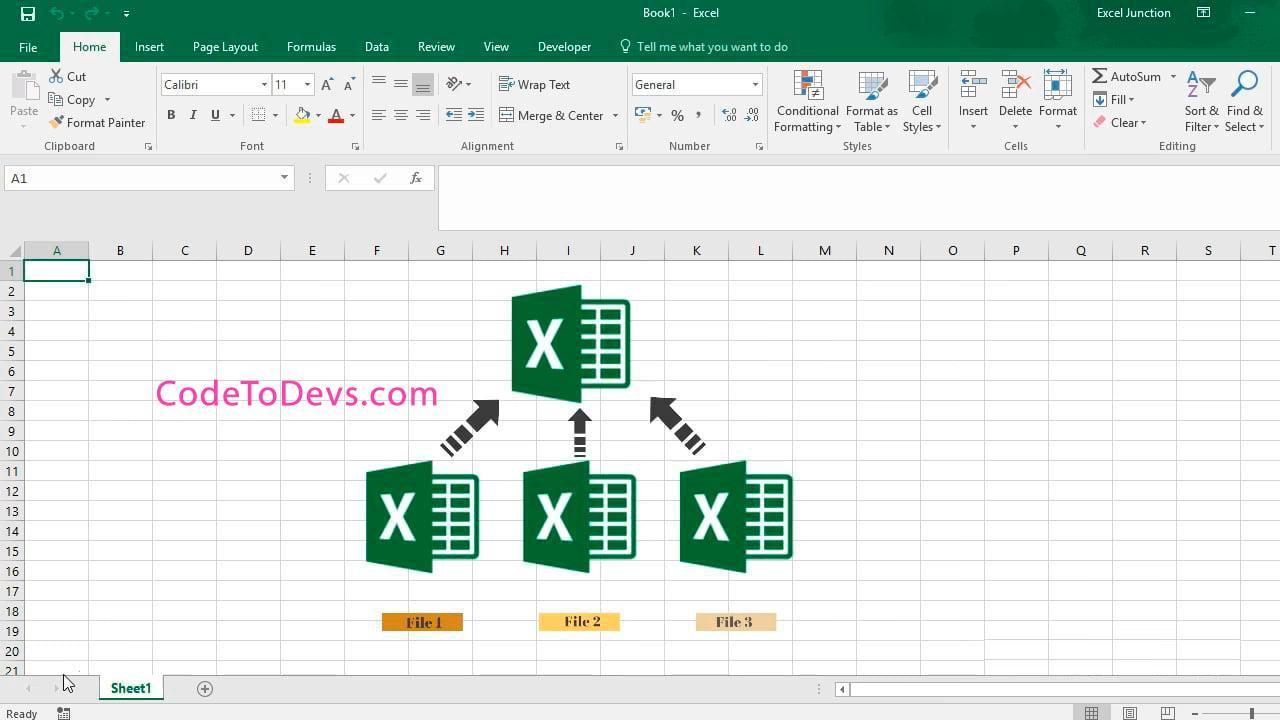Select the Sheet1 tab
The image size is (1280, 720).
[x=131, y=688]
